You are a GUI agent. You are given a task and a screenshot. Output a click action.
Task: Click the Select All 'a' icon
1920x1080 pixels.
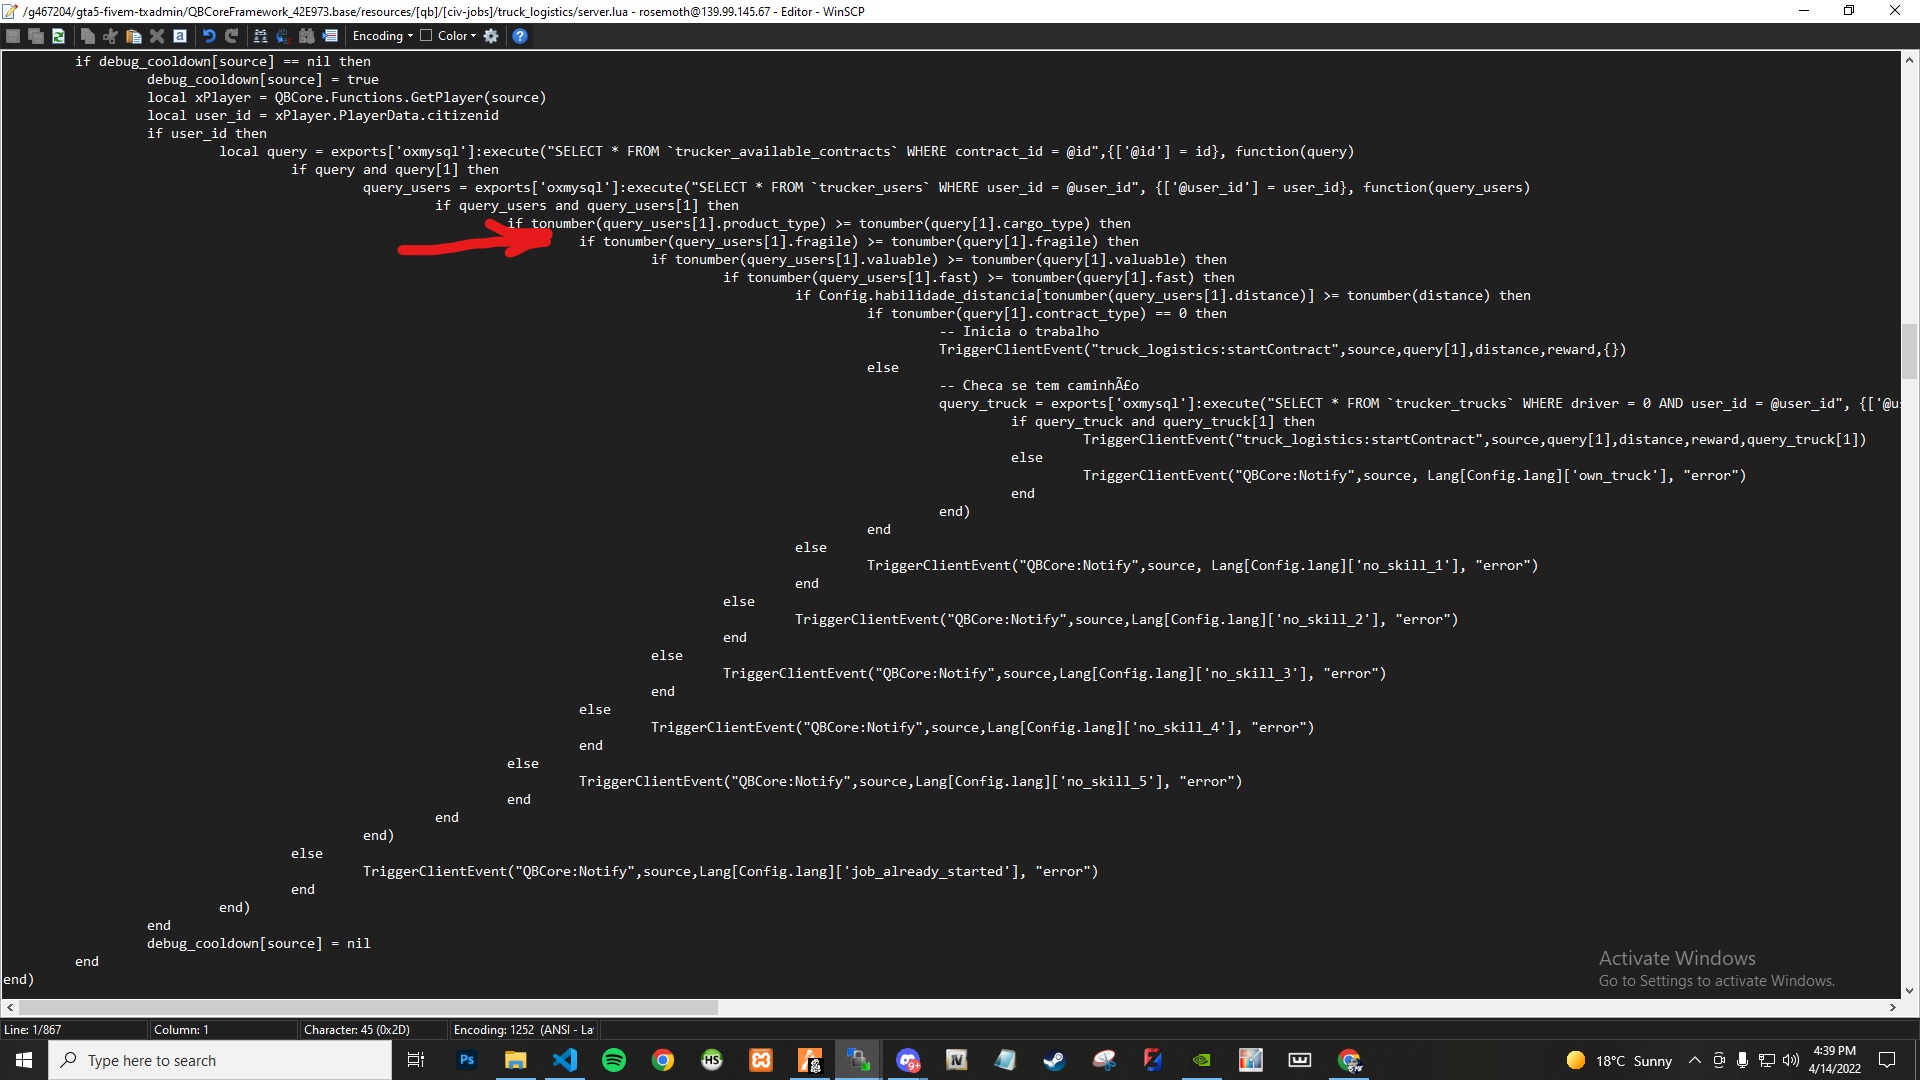pyautogui.click(x=180, y=36)
